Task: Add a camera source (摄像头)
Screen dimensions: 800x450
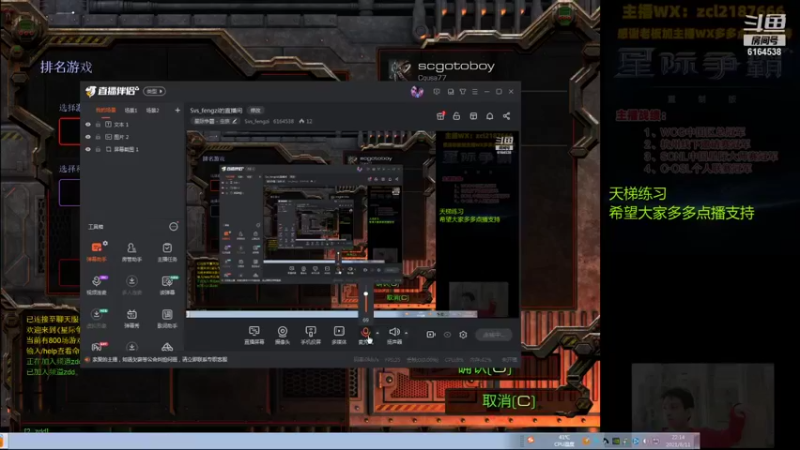Action: (x=282, y=335)
